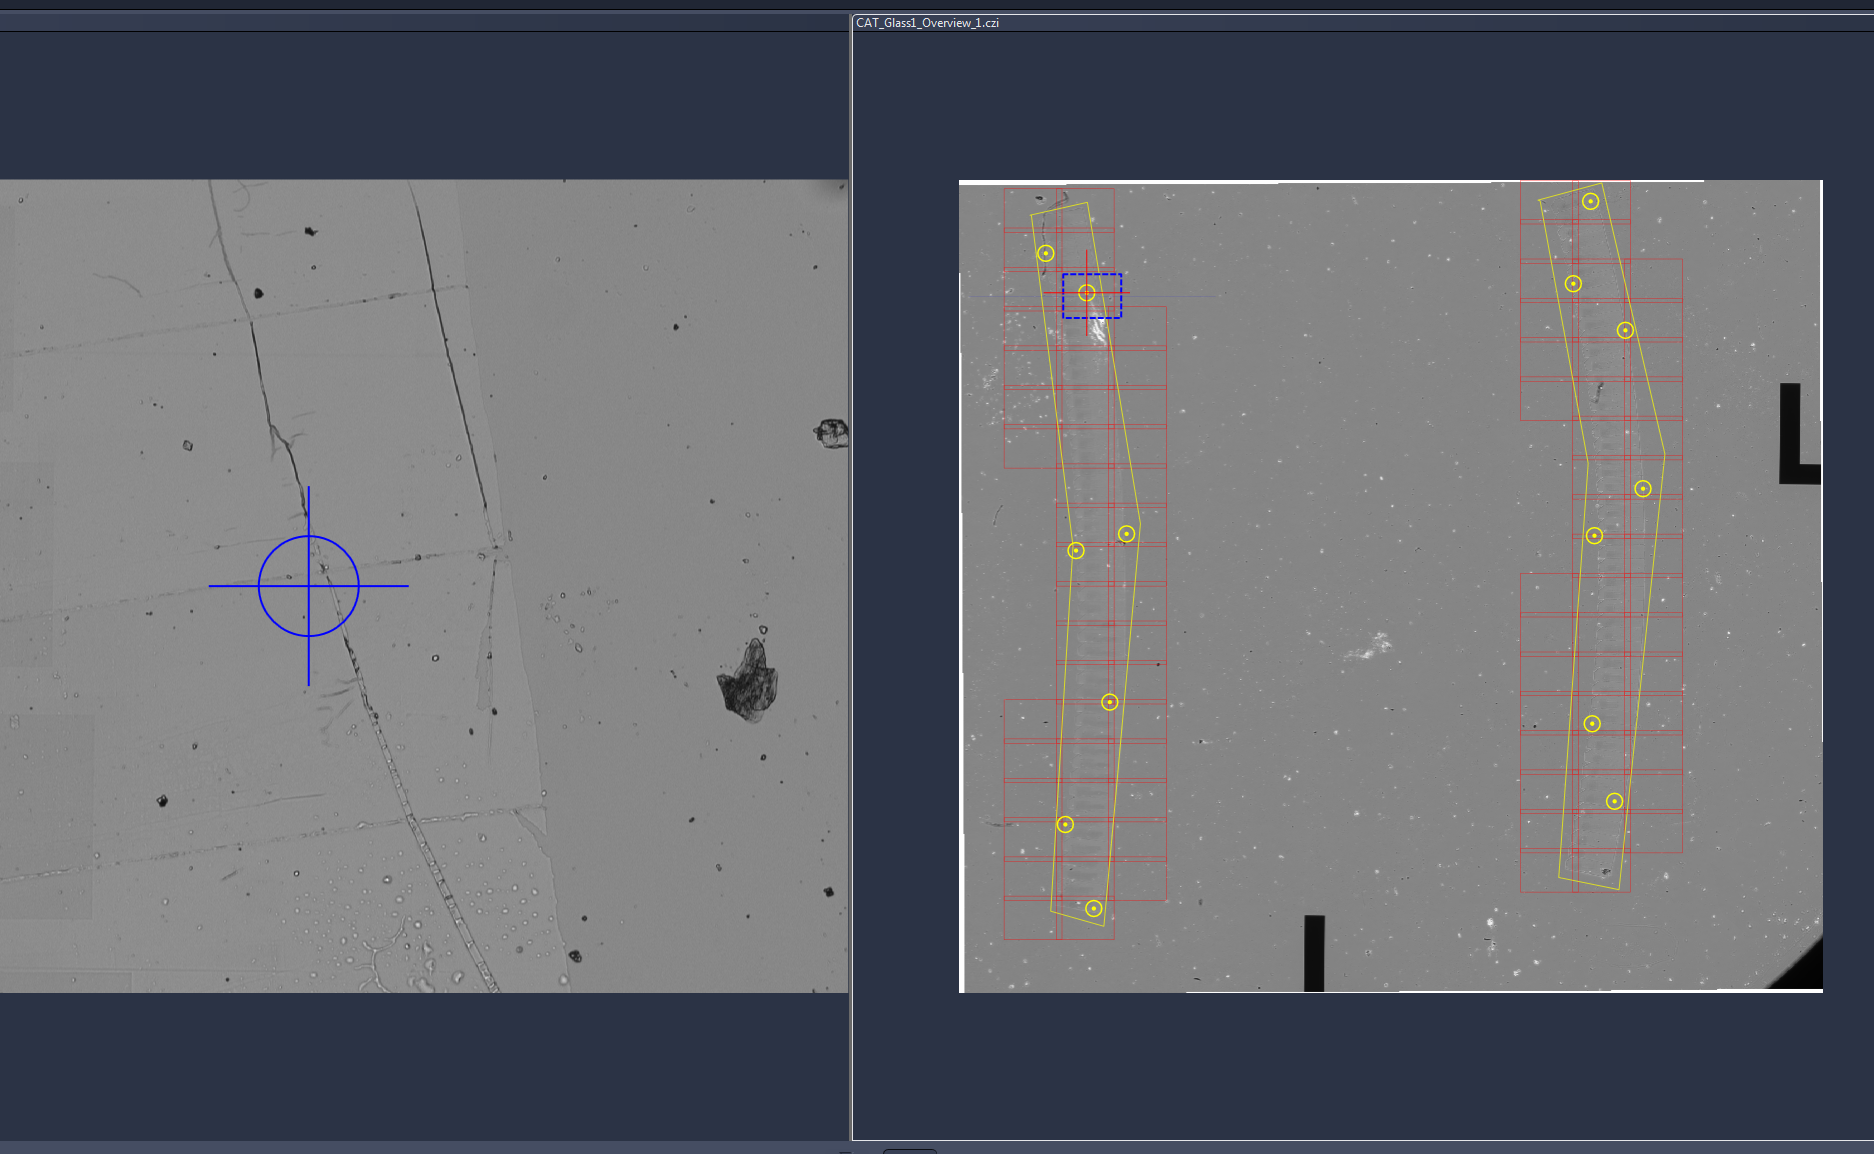Viewport: 1874px width, 1154px height.
Task: Click the topmost yellow circle marker on right strip
Action: click(1589, 202)
